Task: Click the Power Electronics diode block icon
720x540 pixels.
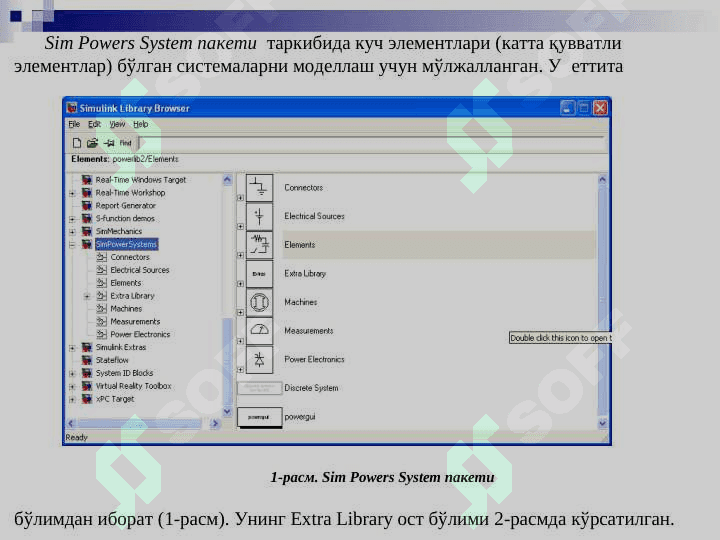Action: click(x=259, y=360)
